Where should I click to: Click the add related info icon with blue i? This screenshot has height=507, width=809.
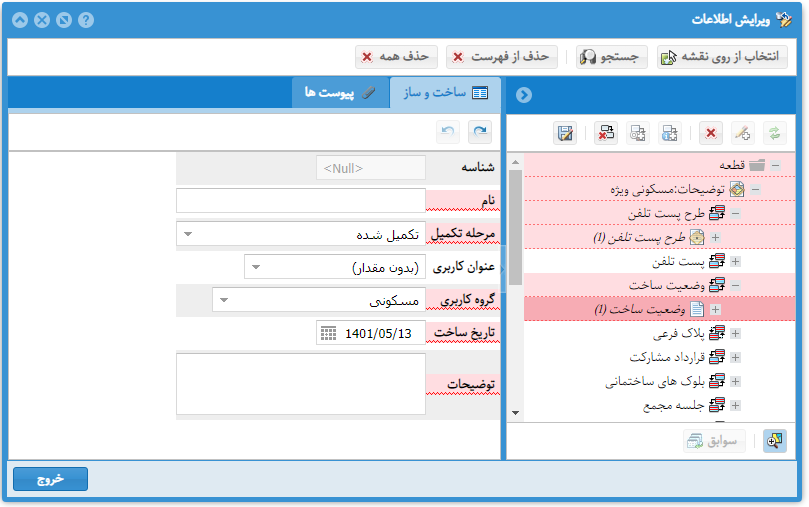pyautogui.click(x=670, y=133)
